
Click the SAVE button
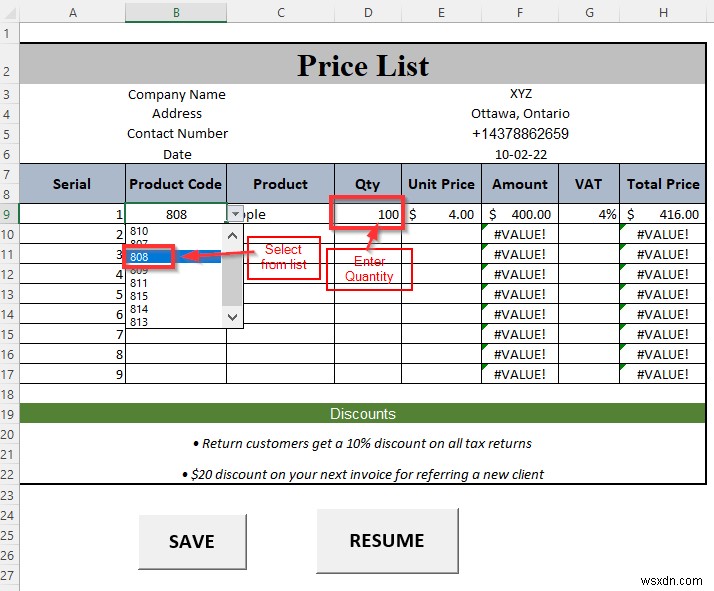[192, 541]
